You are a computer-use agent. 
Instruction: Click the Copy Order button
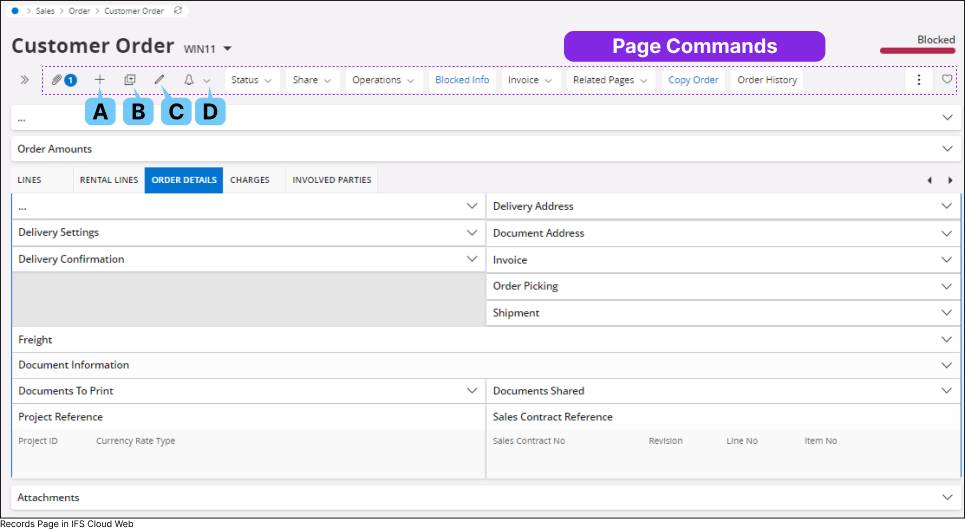(693, 80)
